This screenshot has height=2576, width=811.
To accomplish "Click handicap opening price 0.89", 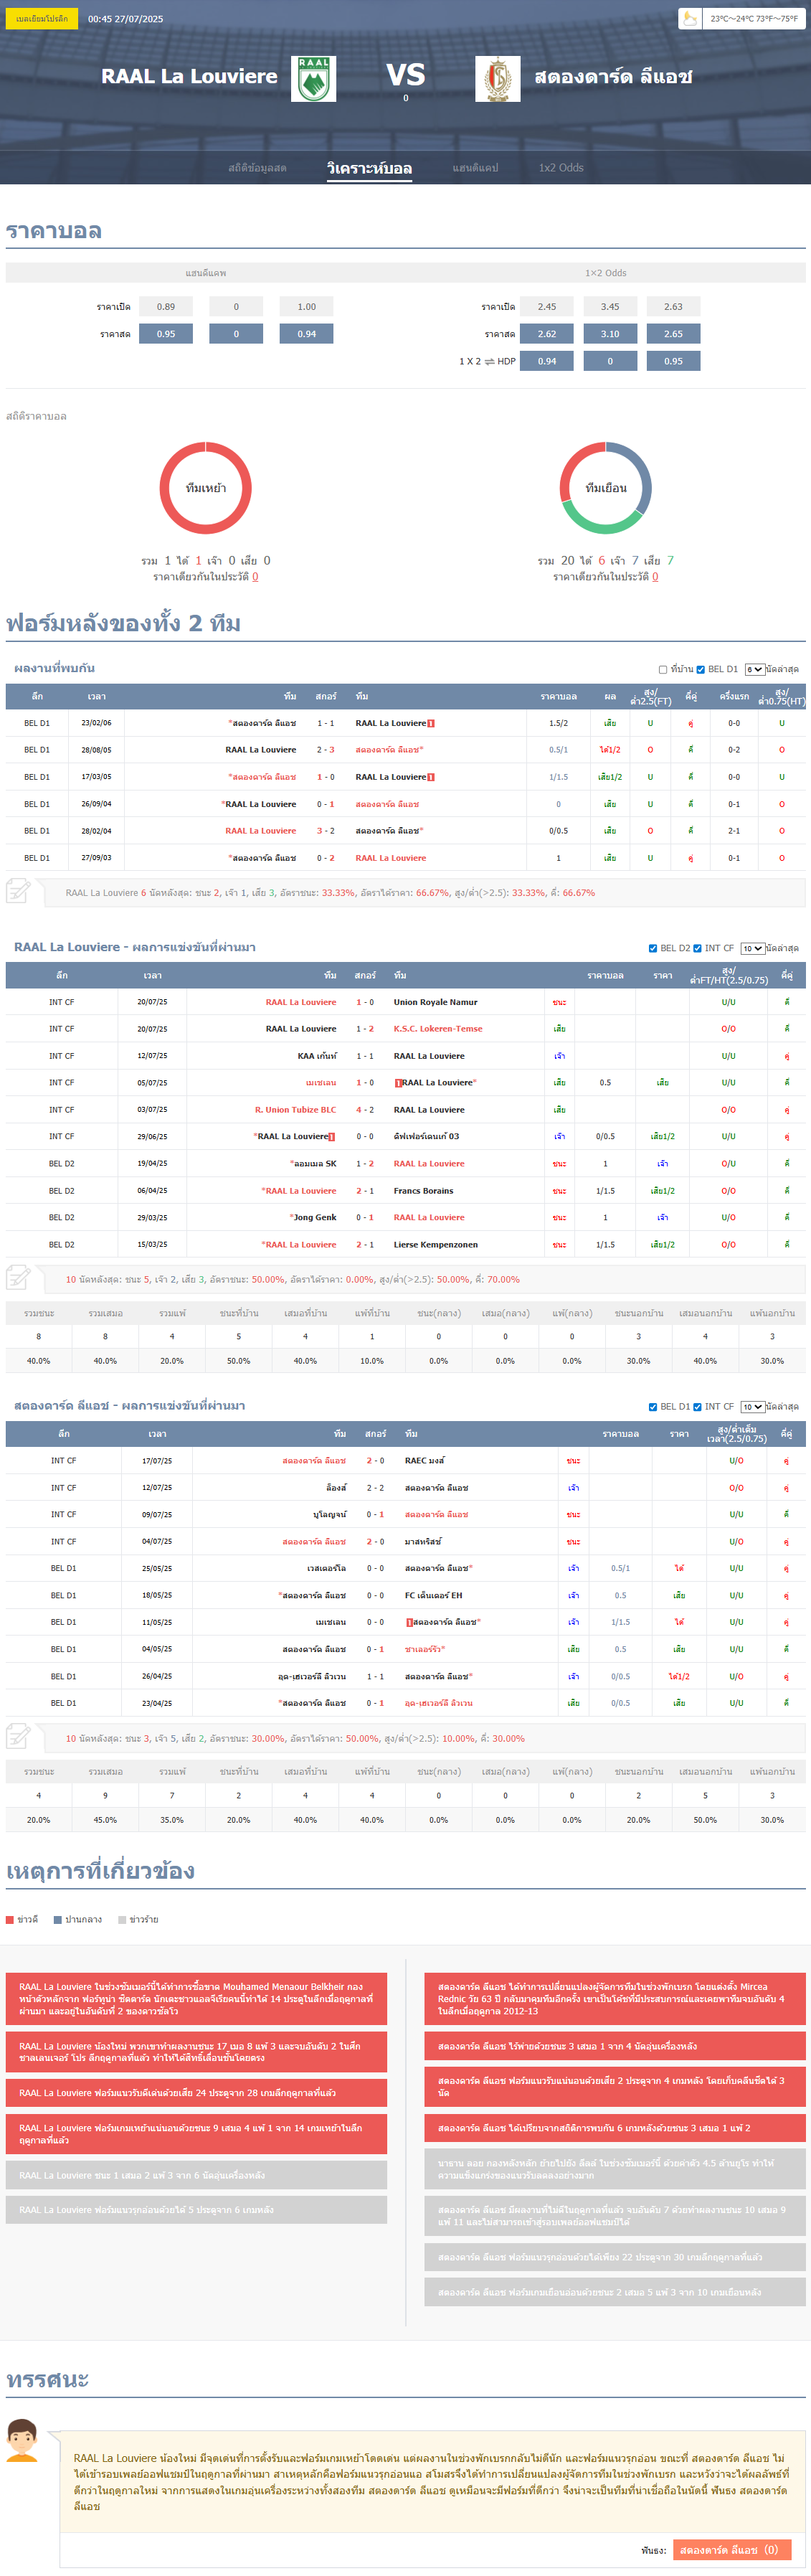I will 166,307.
